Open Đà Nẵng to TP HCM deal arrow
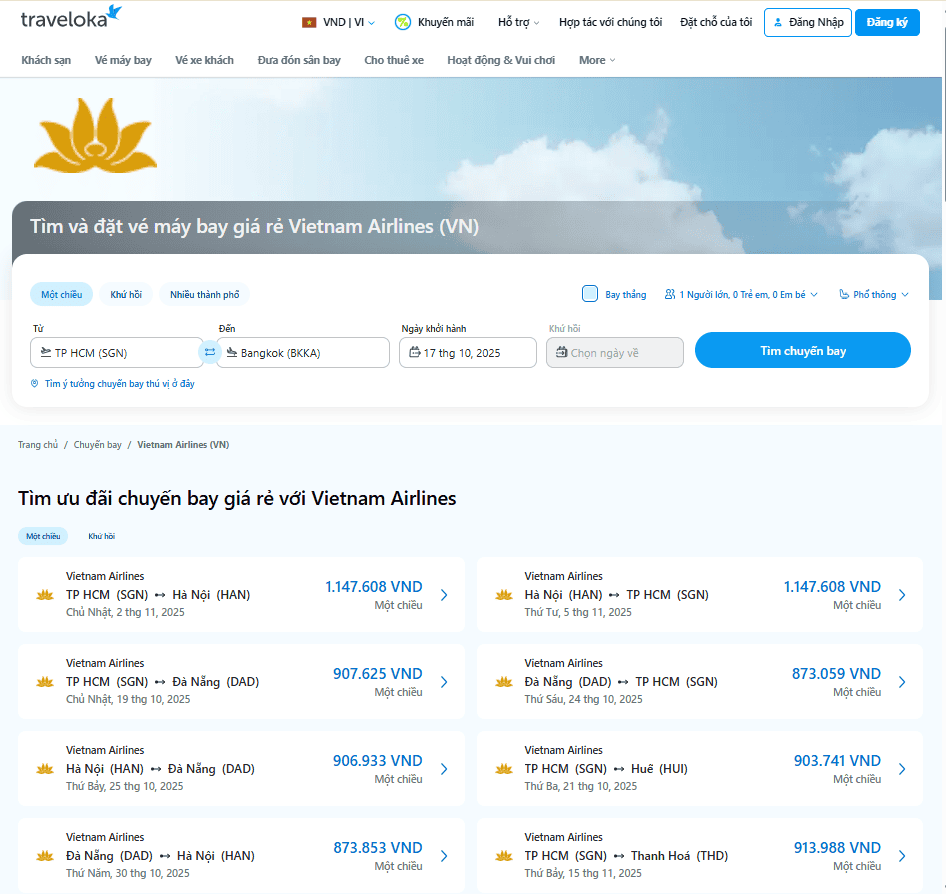 902,682
